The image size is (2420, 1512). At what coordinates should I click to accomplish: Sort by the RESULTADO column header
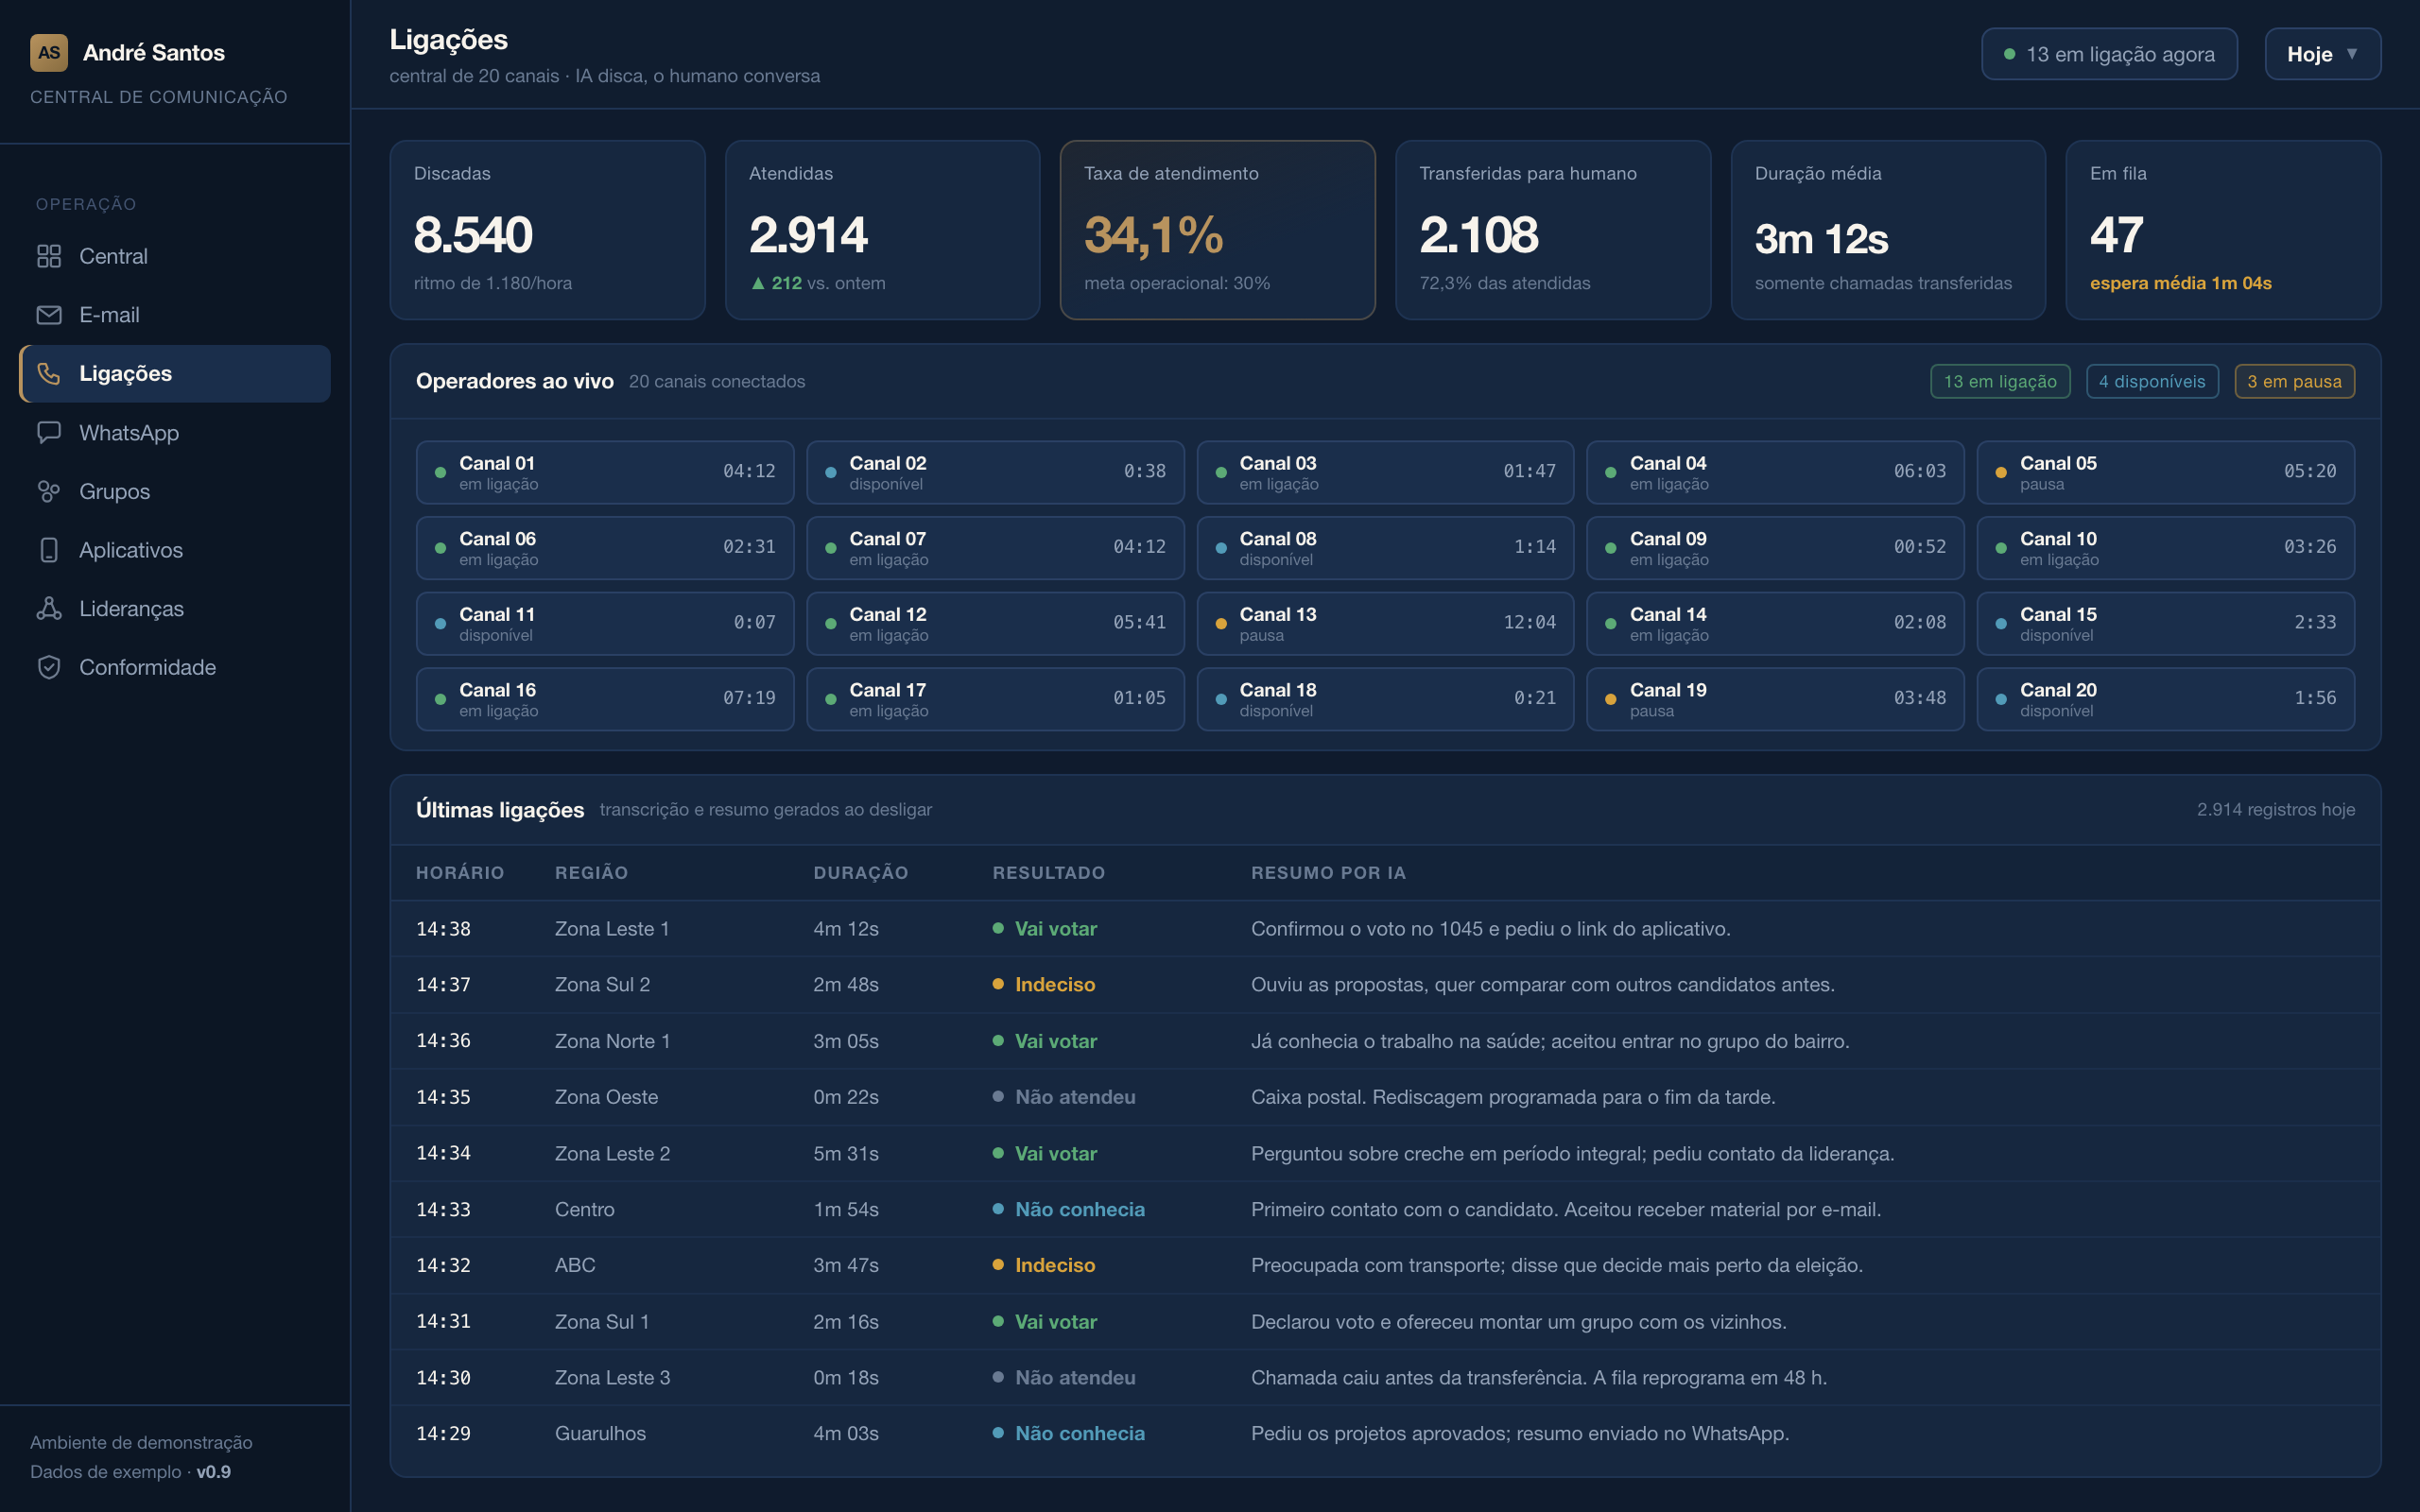tap(1049, 873)
